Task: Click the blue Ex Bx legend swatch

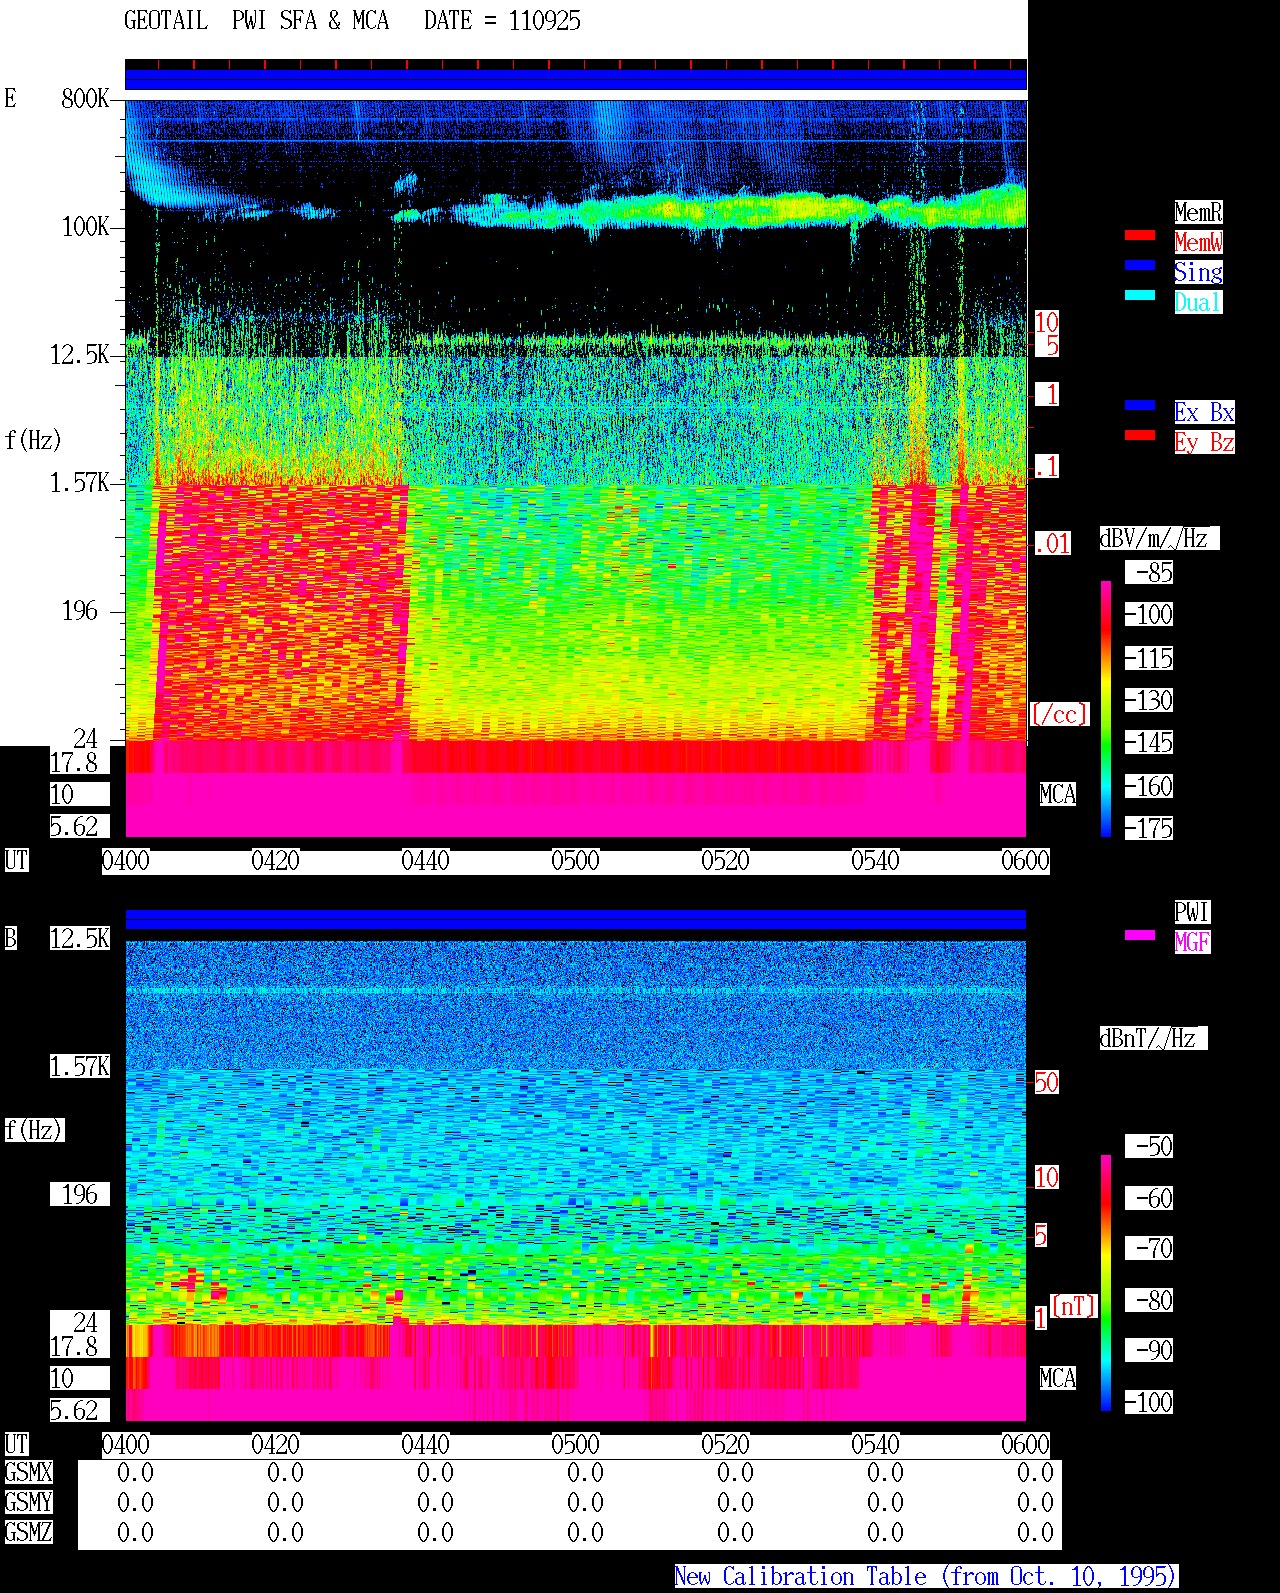Action: click(1140, 405)
